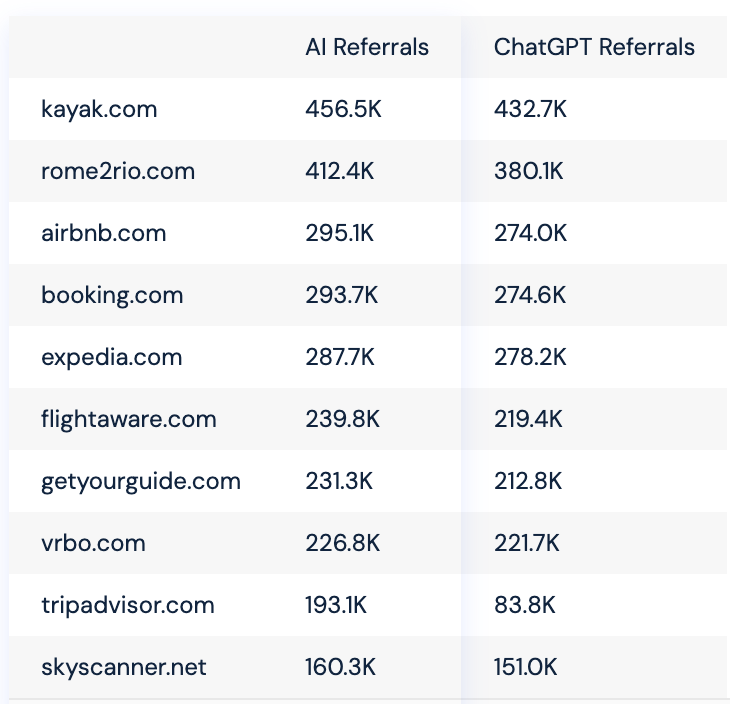Open tripadvisor.com from the table
730x704 pixels.
[128, 605]
